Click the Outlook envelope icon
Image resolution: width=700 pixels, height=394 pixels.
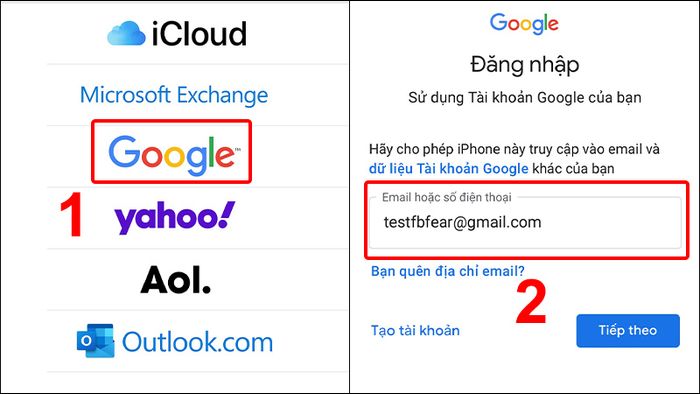(95, 341)
